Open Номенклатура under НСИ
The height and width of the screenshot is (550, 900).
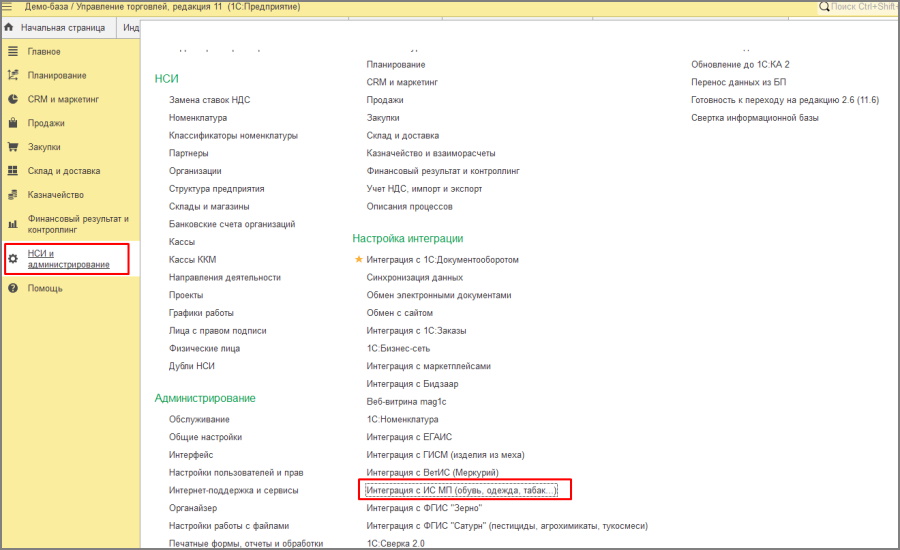(x=198, y=118)
